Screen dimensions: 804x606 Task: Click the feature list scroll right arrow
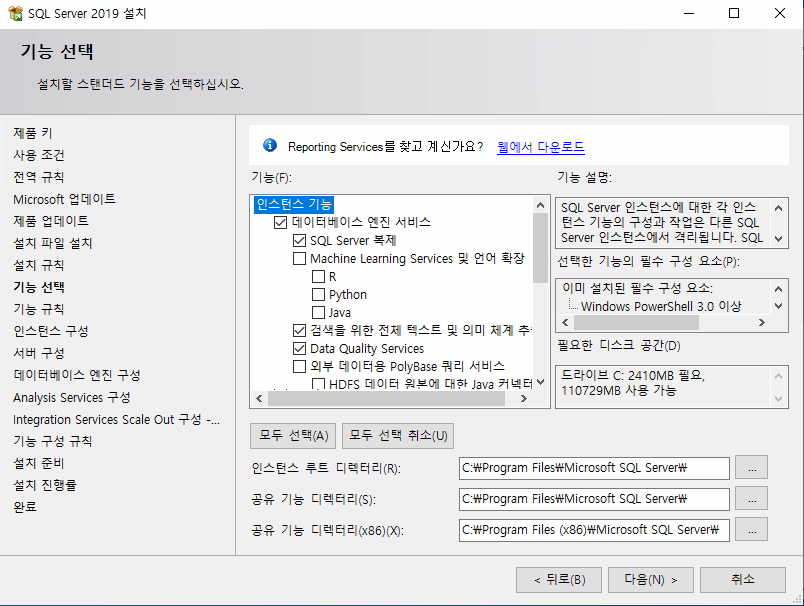pos(524,398)
